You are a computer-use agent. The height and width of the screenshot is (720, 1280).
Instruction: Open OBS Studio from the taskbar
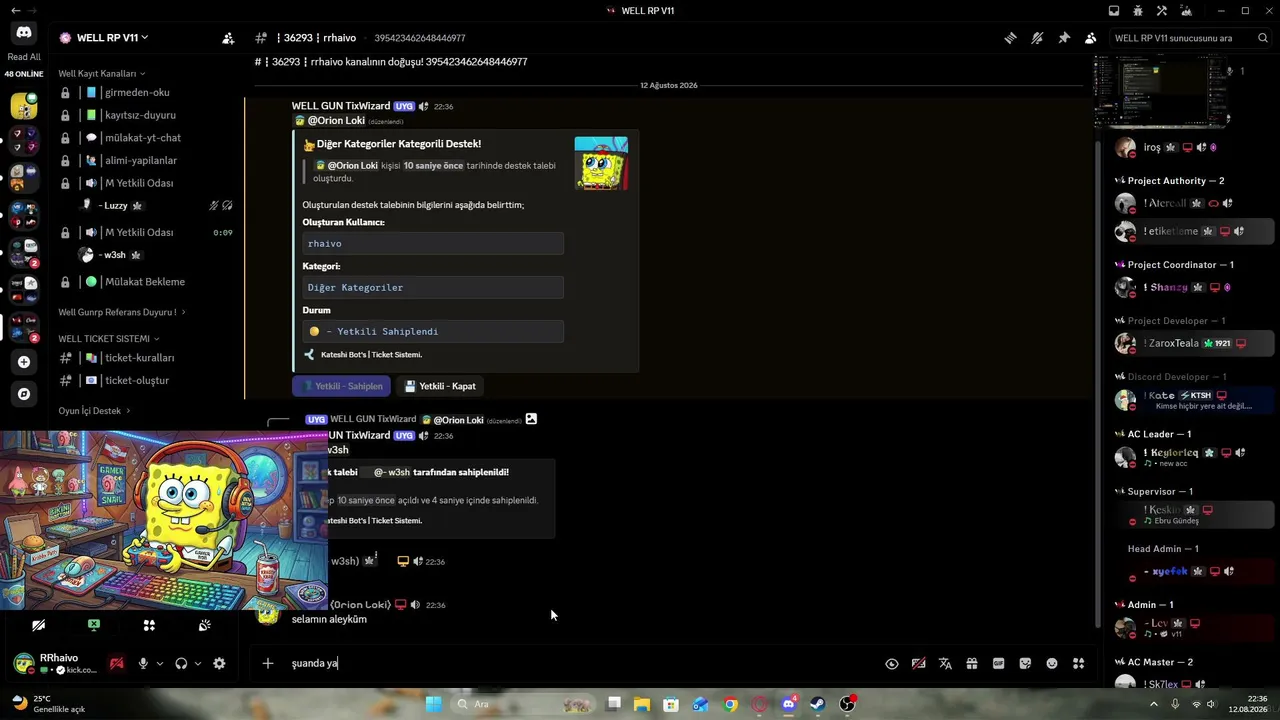tap(847, 704)
